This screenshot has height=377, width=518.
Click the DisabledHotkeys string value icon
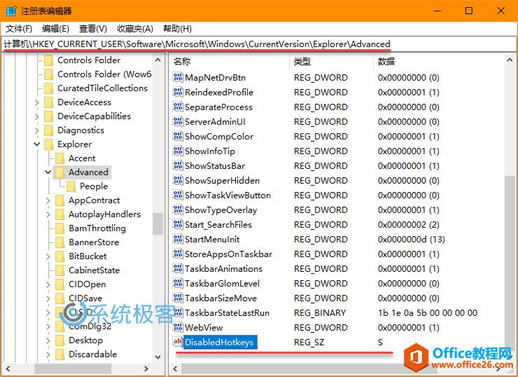[178, 342]
